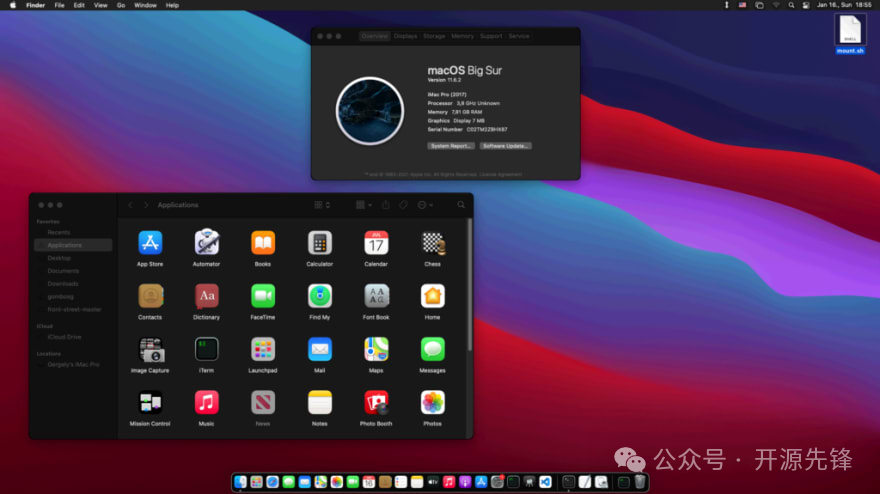This screenshot has height=494, width=880.
Task: Open the Image Capture app icon
Action: [x=150, y=349]
